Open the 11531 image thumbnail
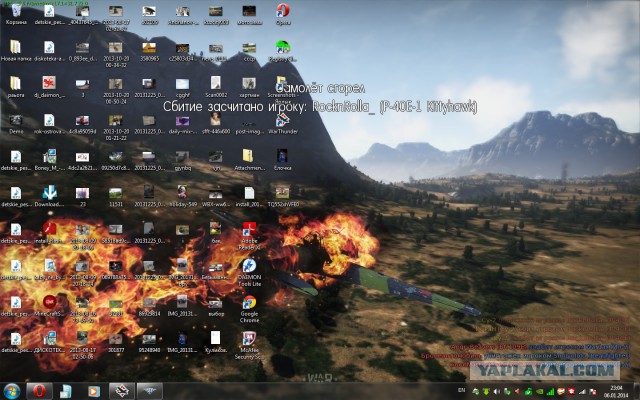Screen dimensions: 640x400 coord(116,196)
